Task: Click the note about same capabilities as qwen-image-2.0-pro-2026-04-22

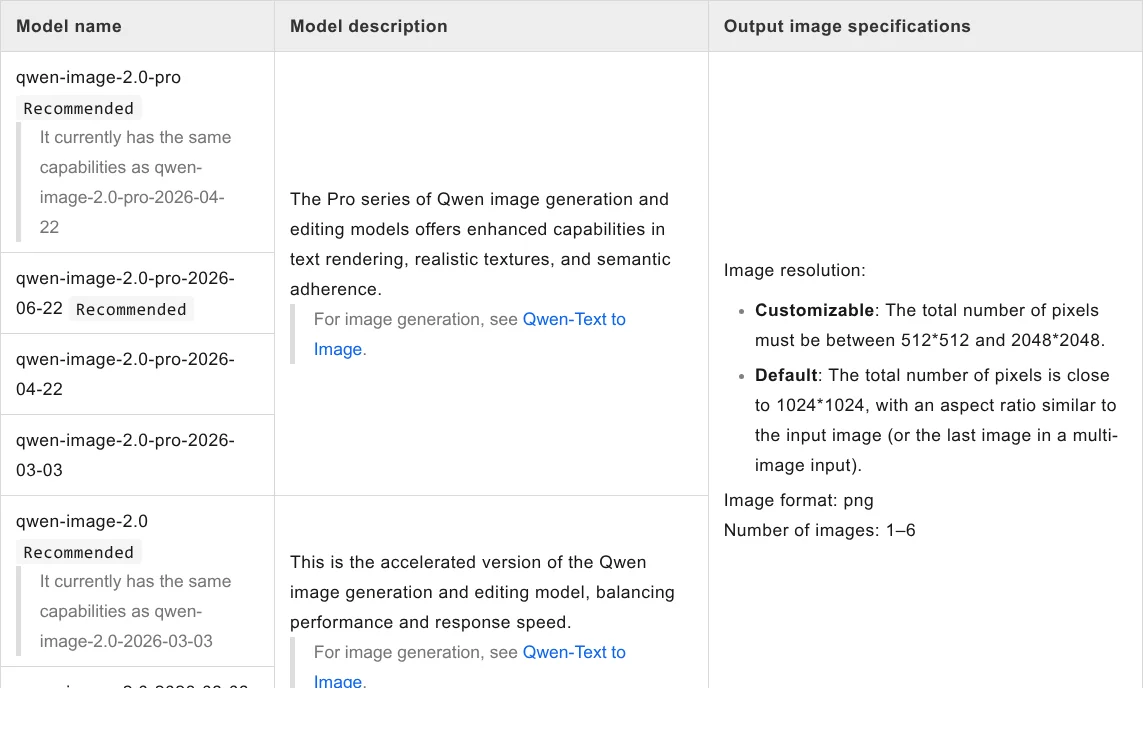Action: point(136,182)
